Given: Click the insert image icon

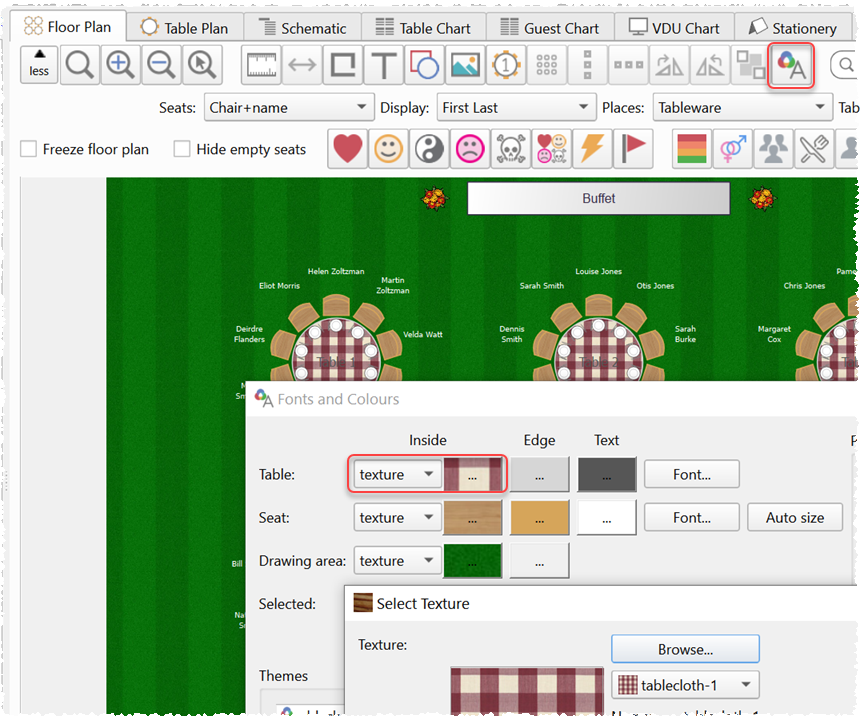Looking at the screenshot, I should tap(465, 66).
